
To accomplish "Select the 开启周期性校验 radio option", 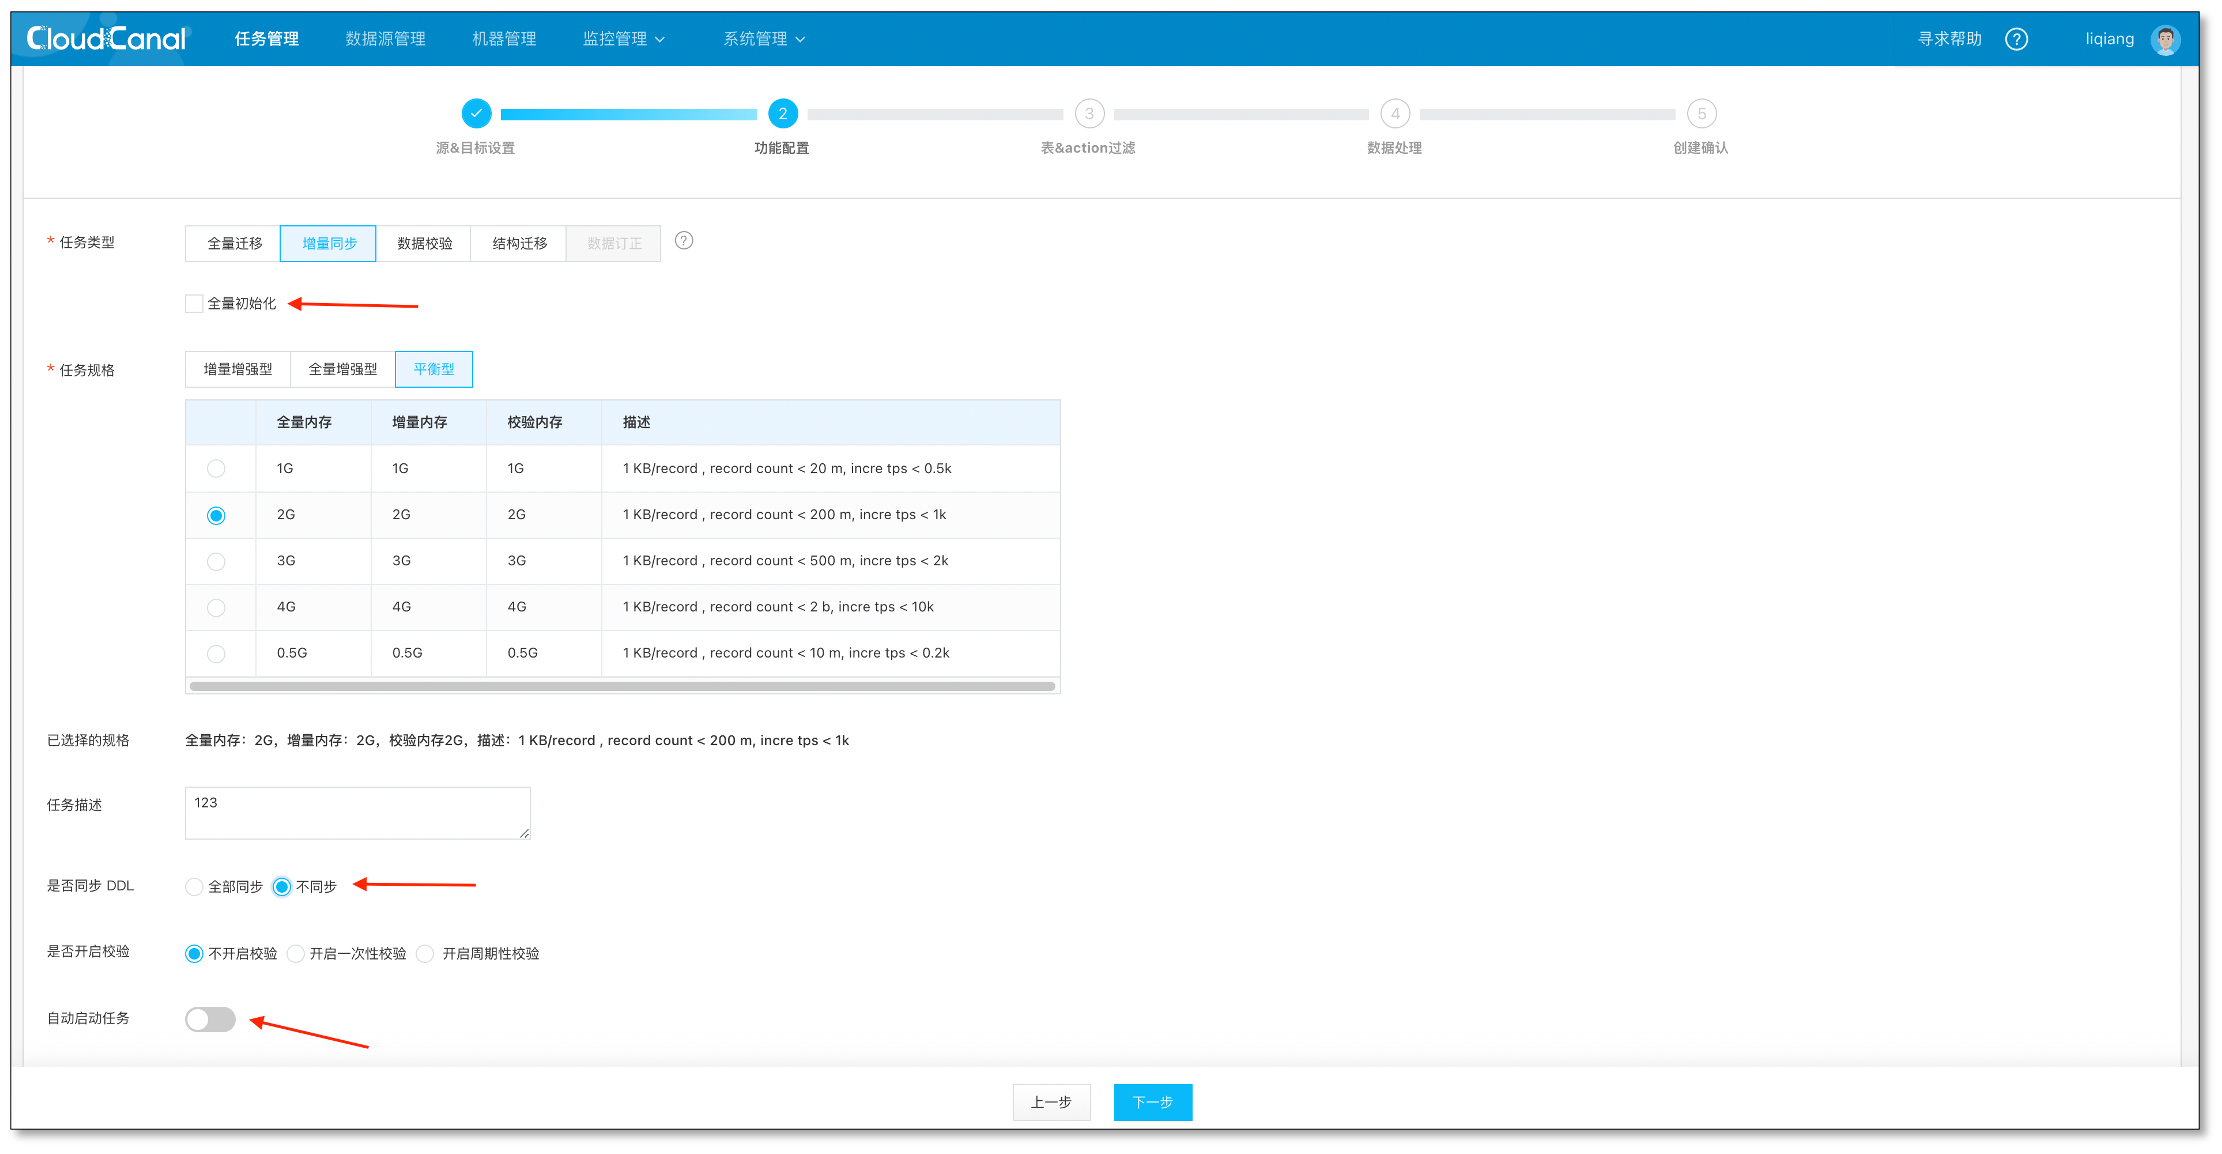I will (x=426, y=954).
